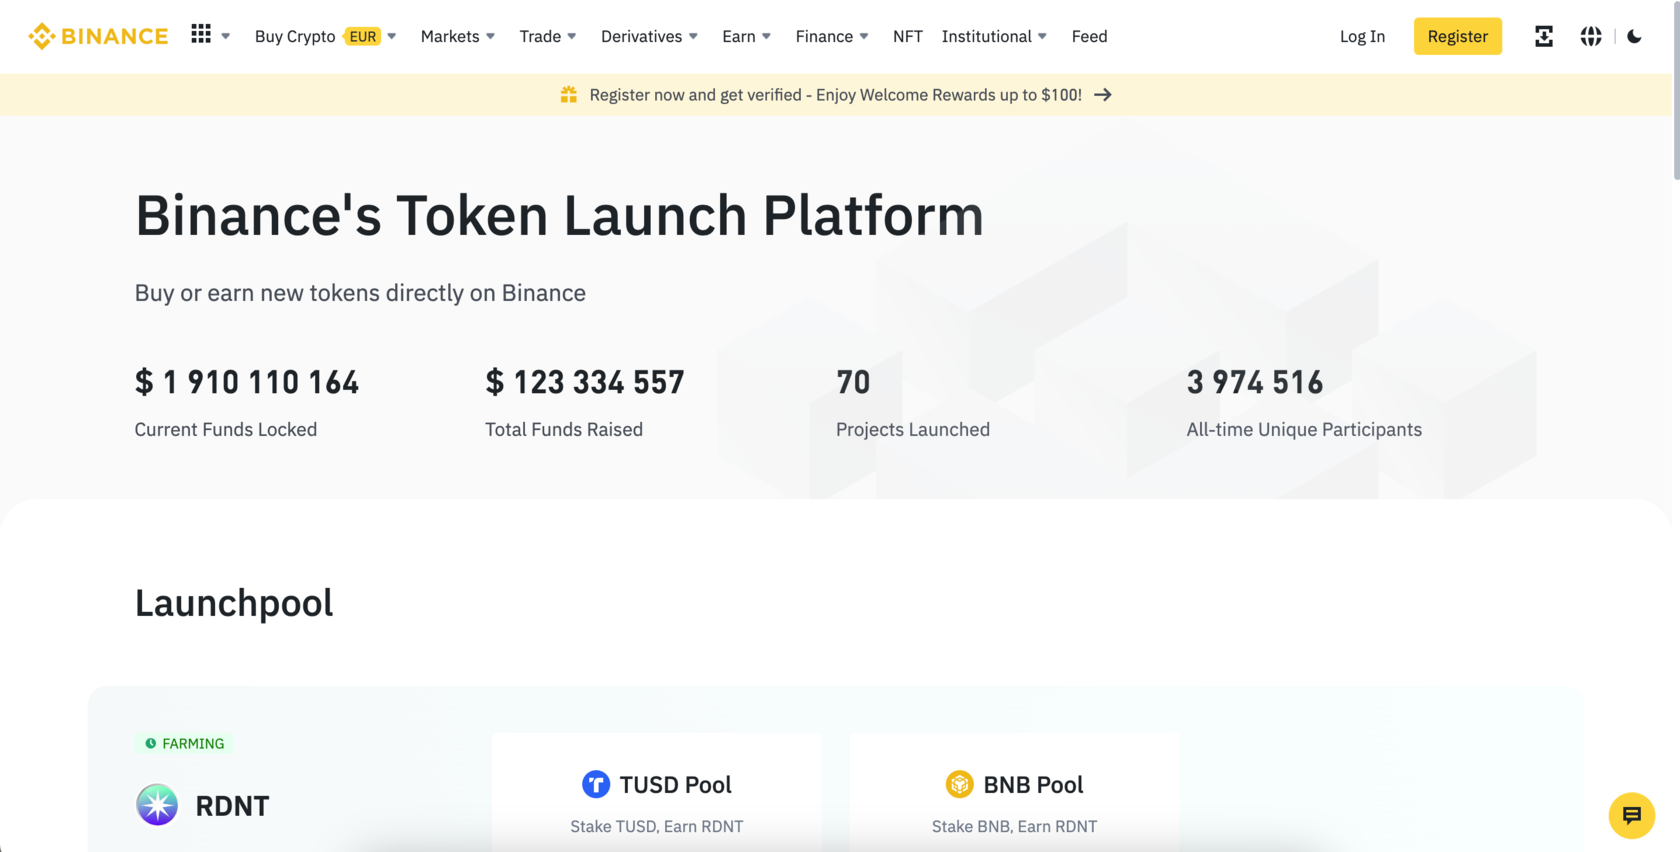This screenshot has height=852, width=1680.
Task: Click the BNB Pool coin icon
Action: 959,784
